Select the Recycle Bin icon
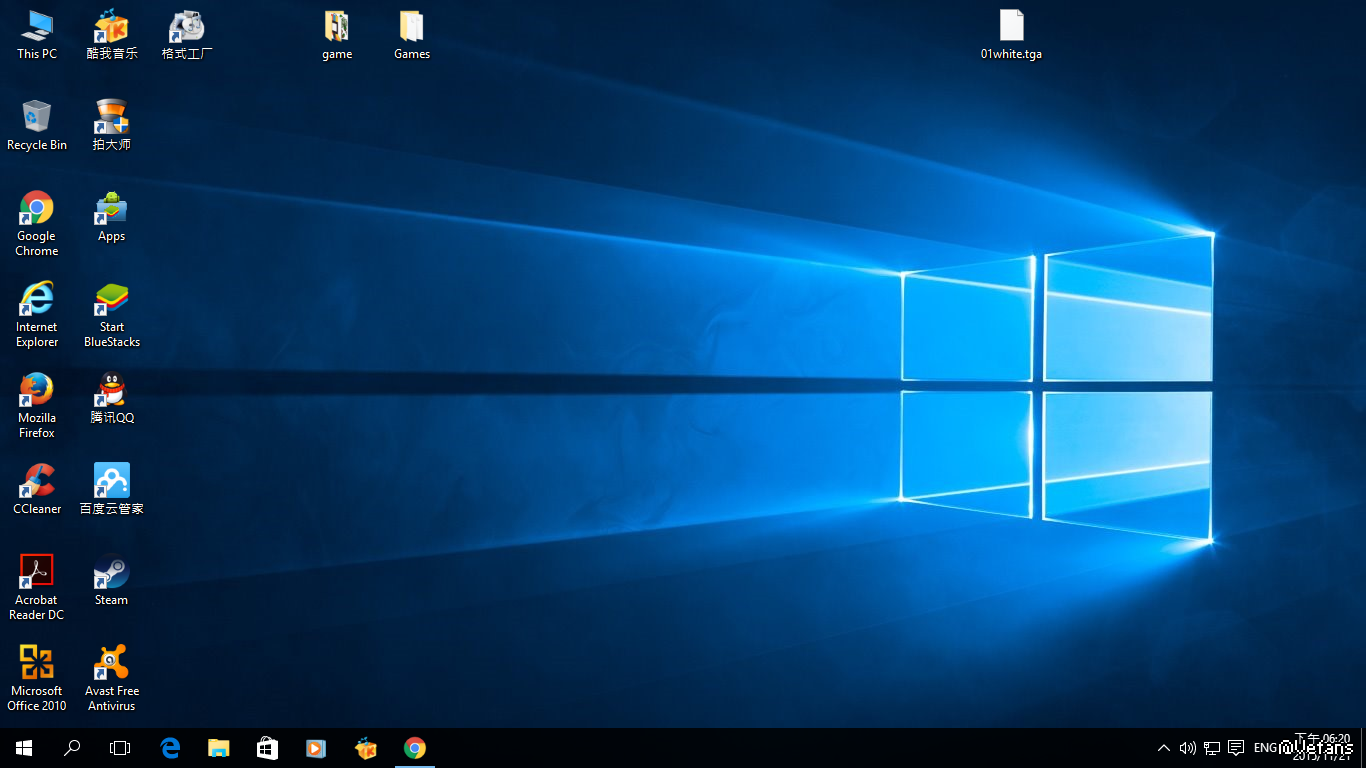 [37, 118]
